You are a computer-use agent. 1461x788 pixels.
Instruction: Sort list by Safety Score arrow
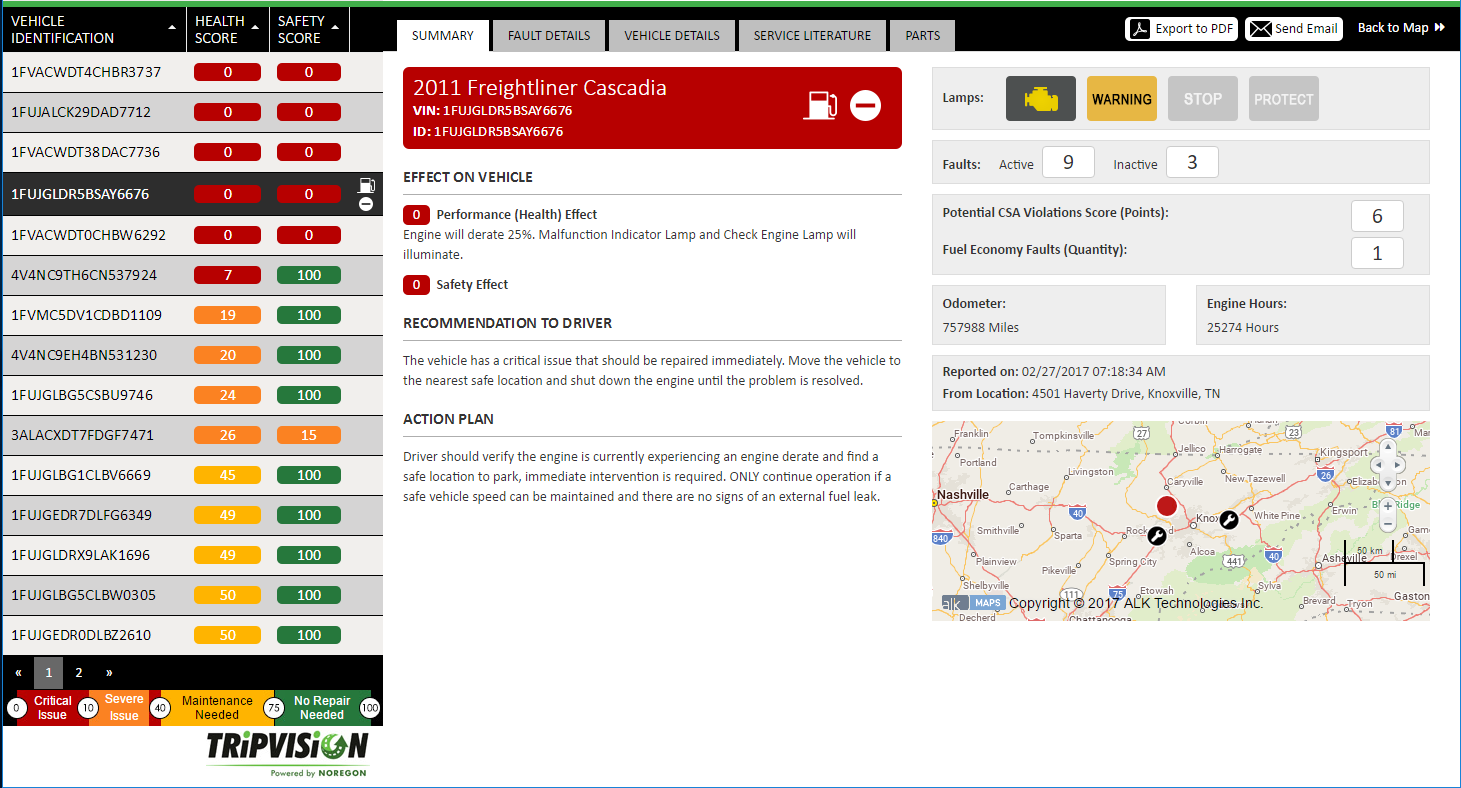coord(335,27)
